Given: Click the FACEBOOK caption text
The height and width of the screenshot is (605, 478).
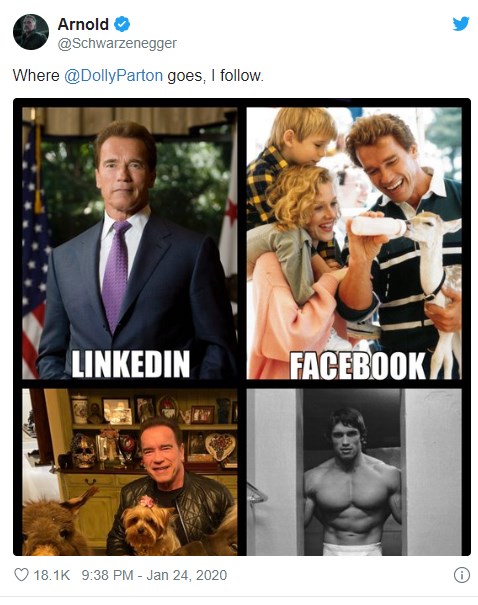Looking at the screenshot, I should [358, 365].
